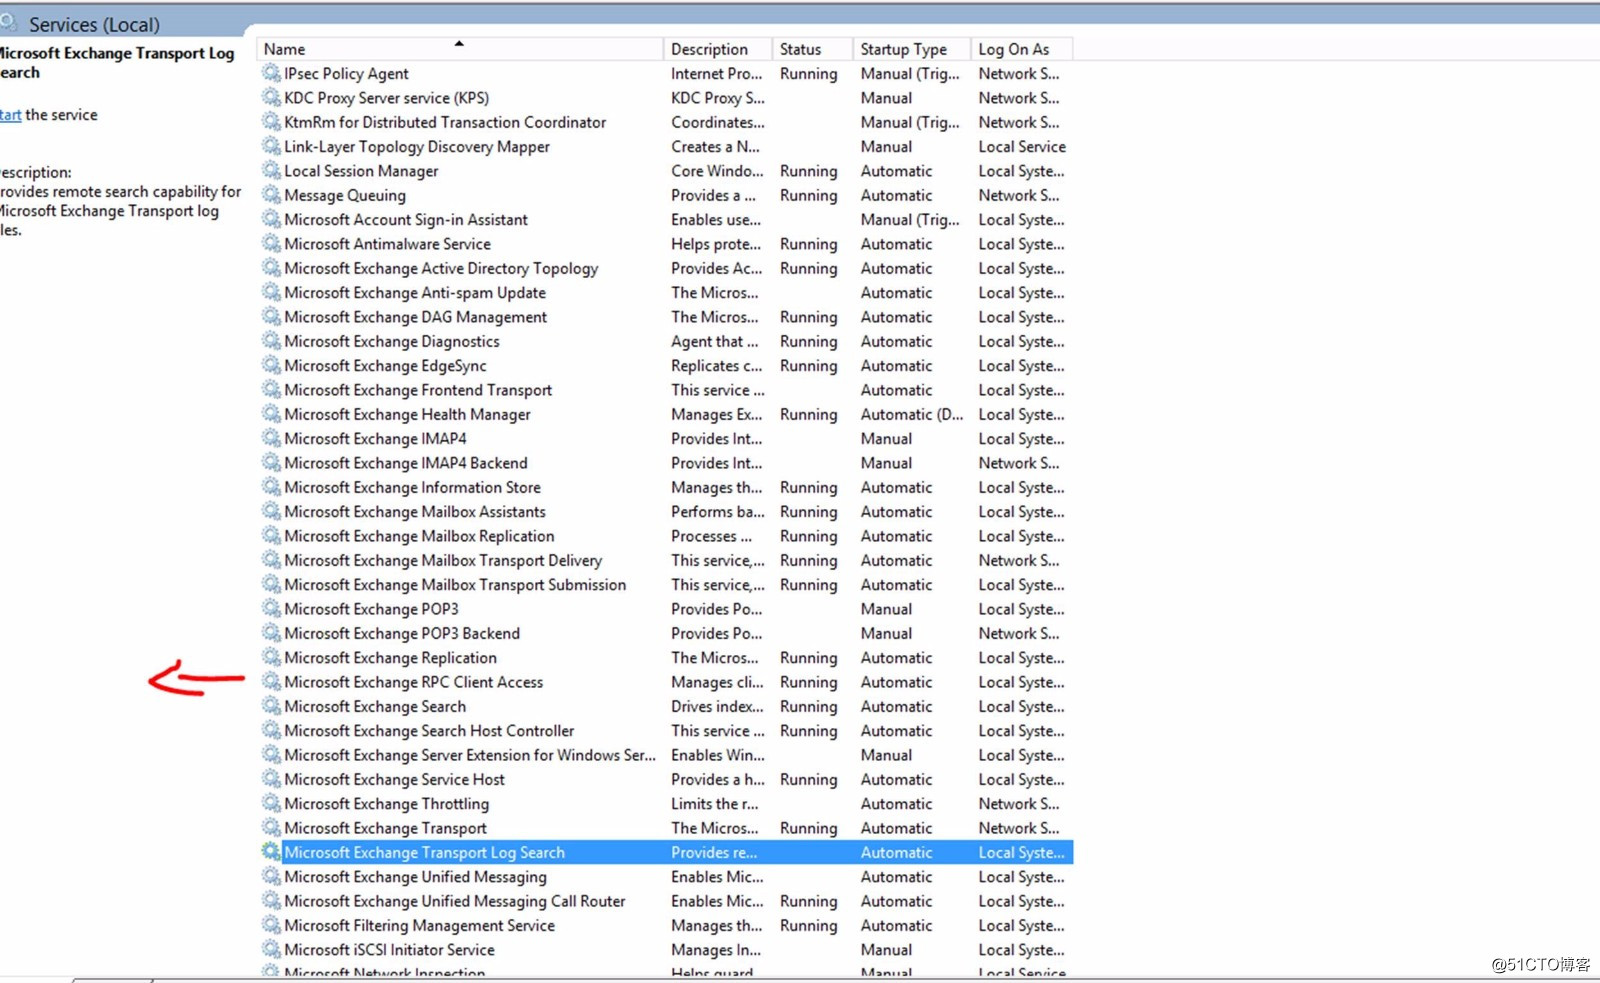Click Manual (Trig... startup type of IPsec Policy Agent
The image size is (1600, 983).
pyautogui.click(x=910, y=73)
